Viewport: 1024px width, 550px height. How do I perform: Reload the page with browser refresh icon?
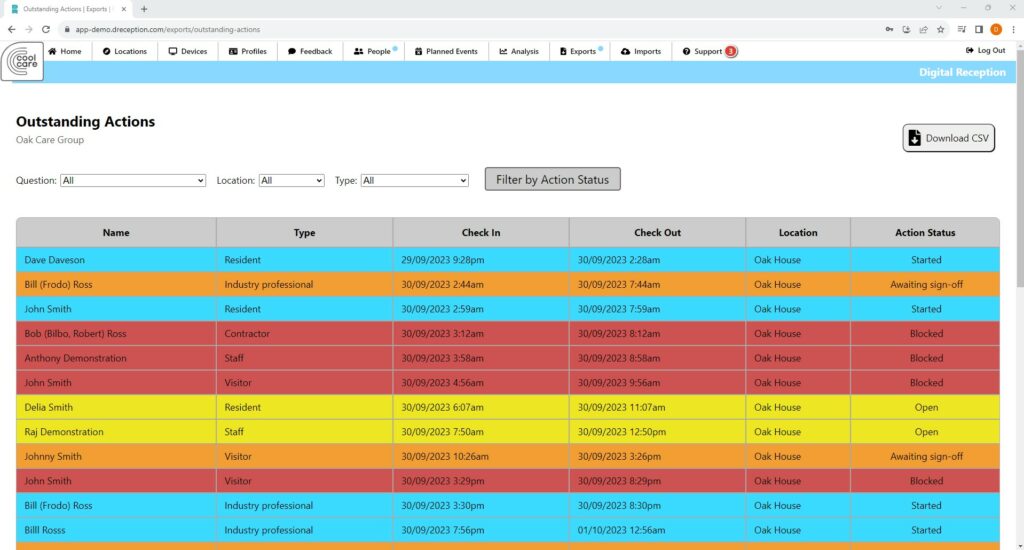coord(46,30)
